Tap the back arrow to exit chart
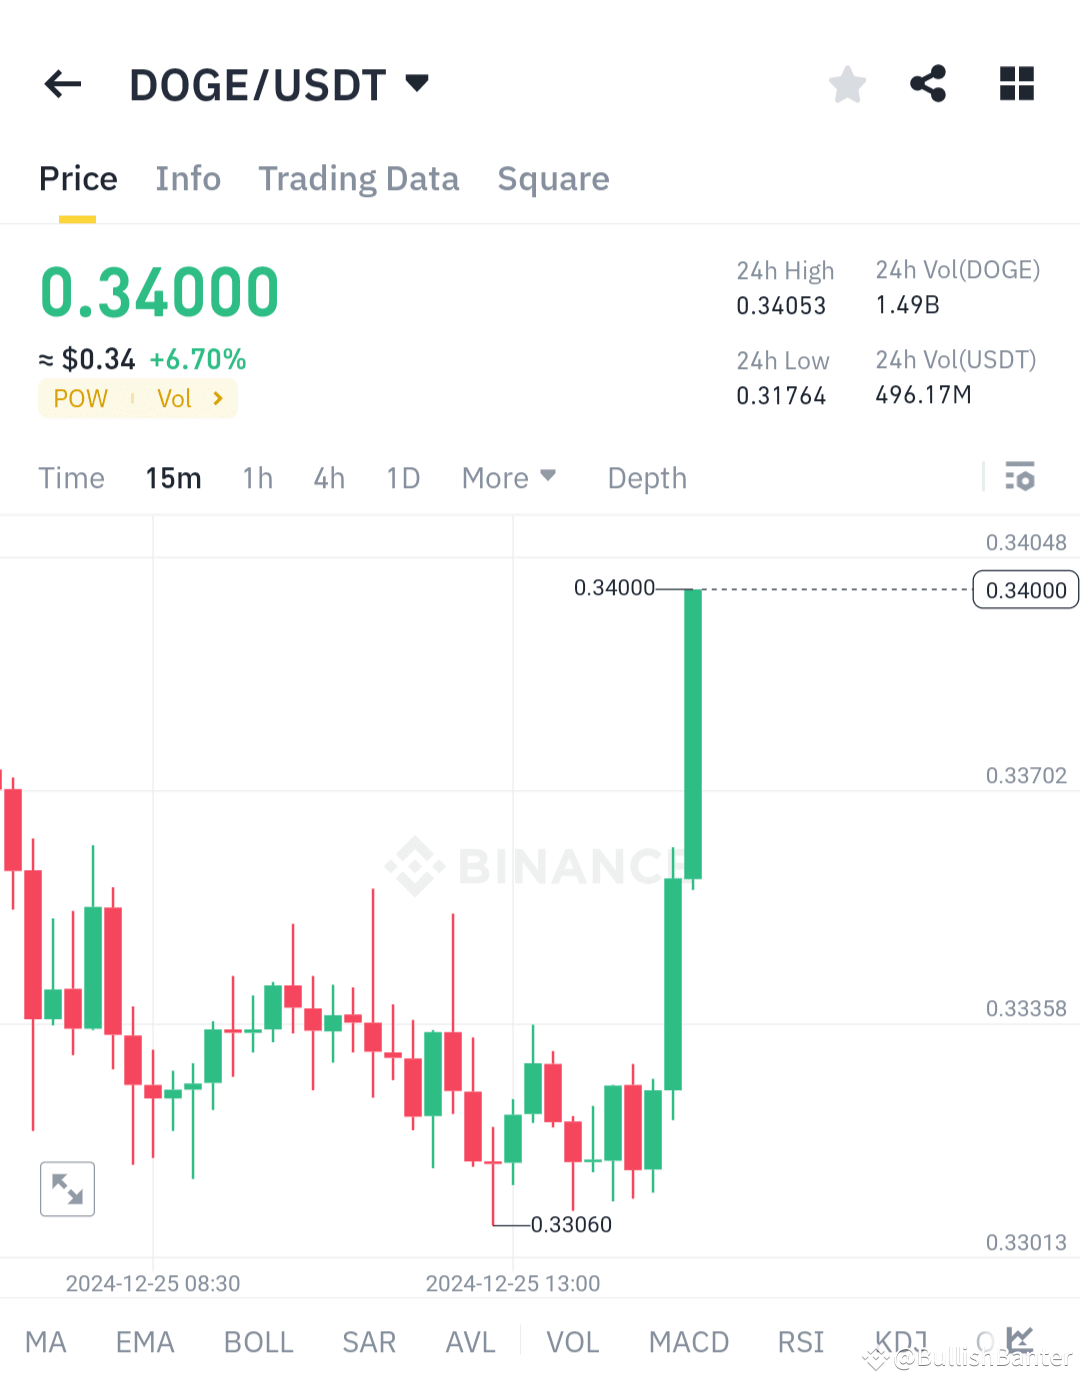1080x1380 pixels. [62, 84]
